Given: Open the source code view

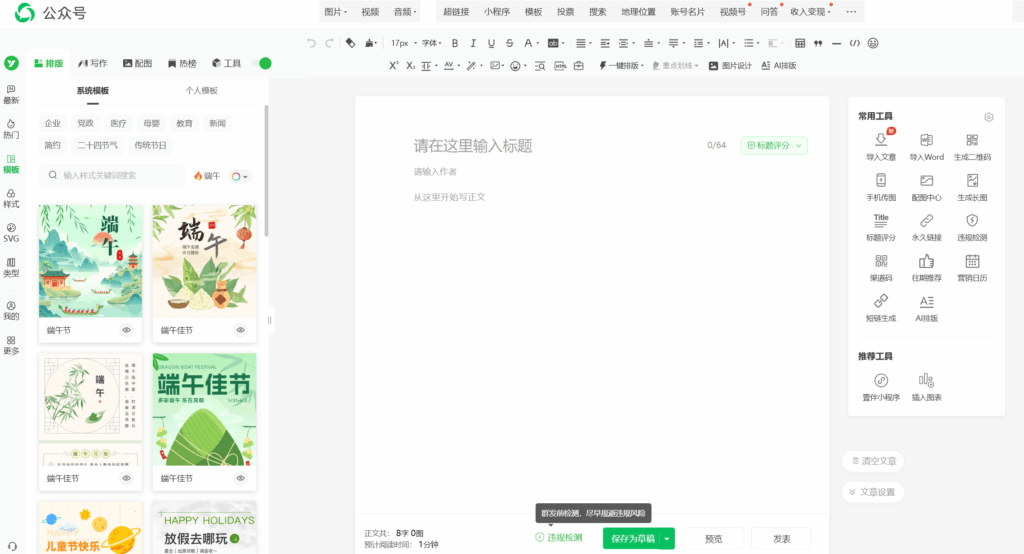Looking at the screenshot, I should [x=855, y=43].
